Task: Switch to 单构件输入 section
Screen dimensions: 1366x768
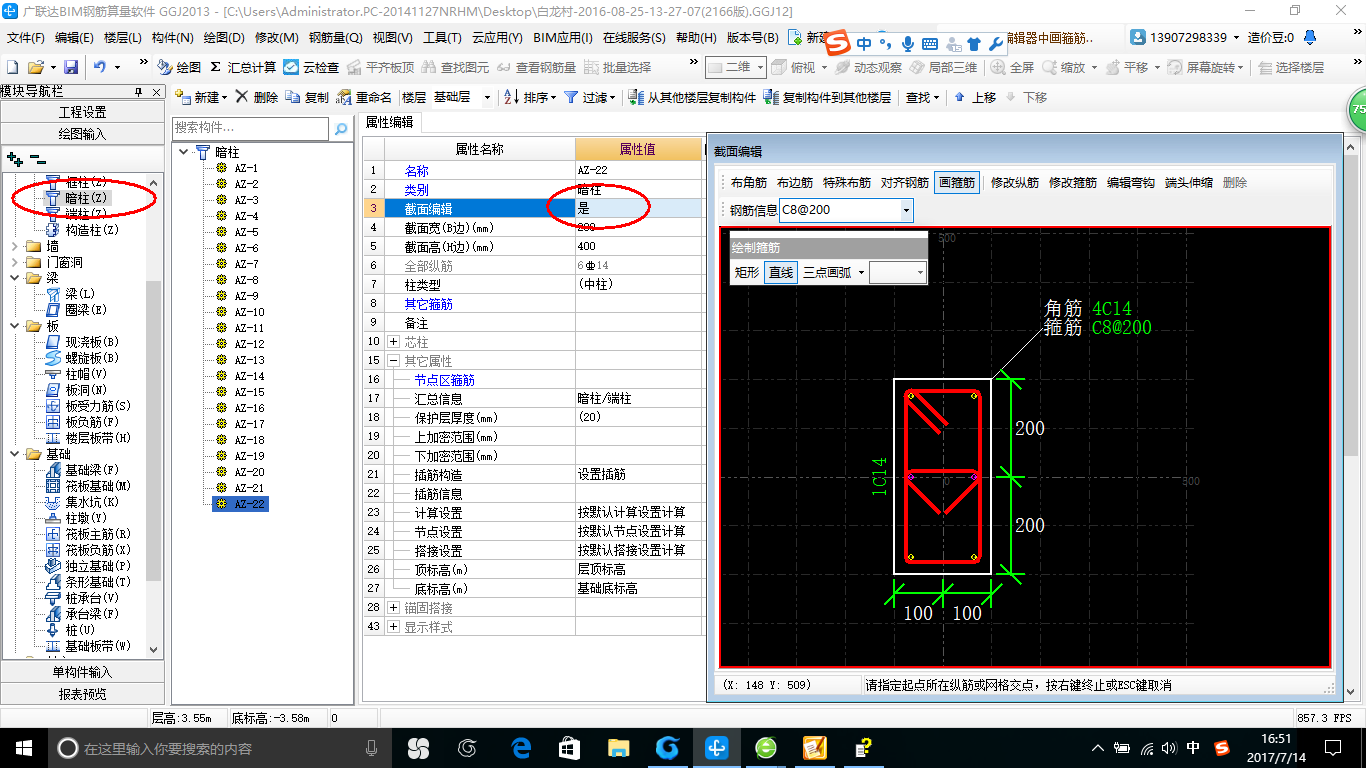Action: 82,672
